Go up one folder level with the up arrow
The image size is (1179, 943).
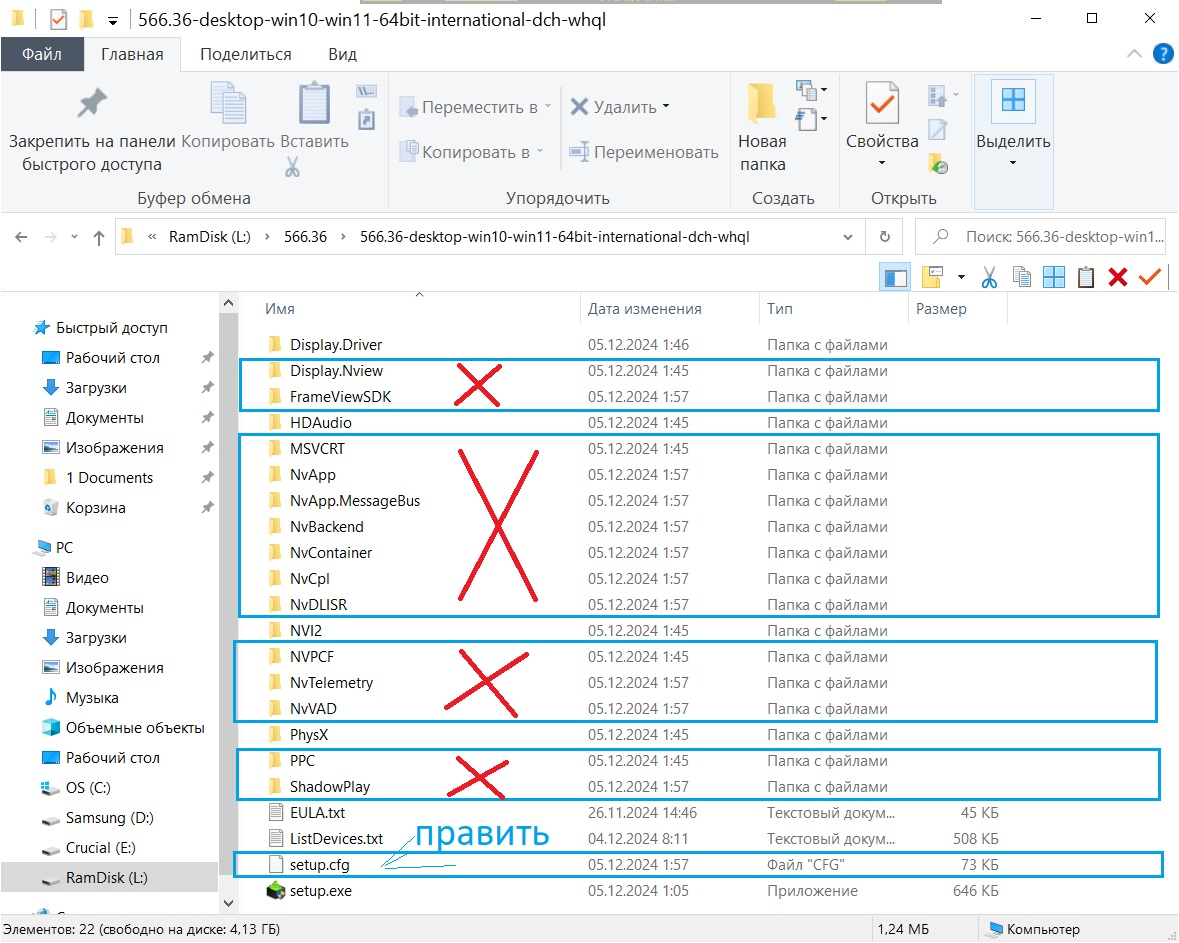tap(99, 238)
